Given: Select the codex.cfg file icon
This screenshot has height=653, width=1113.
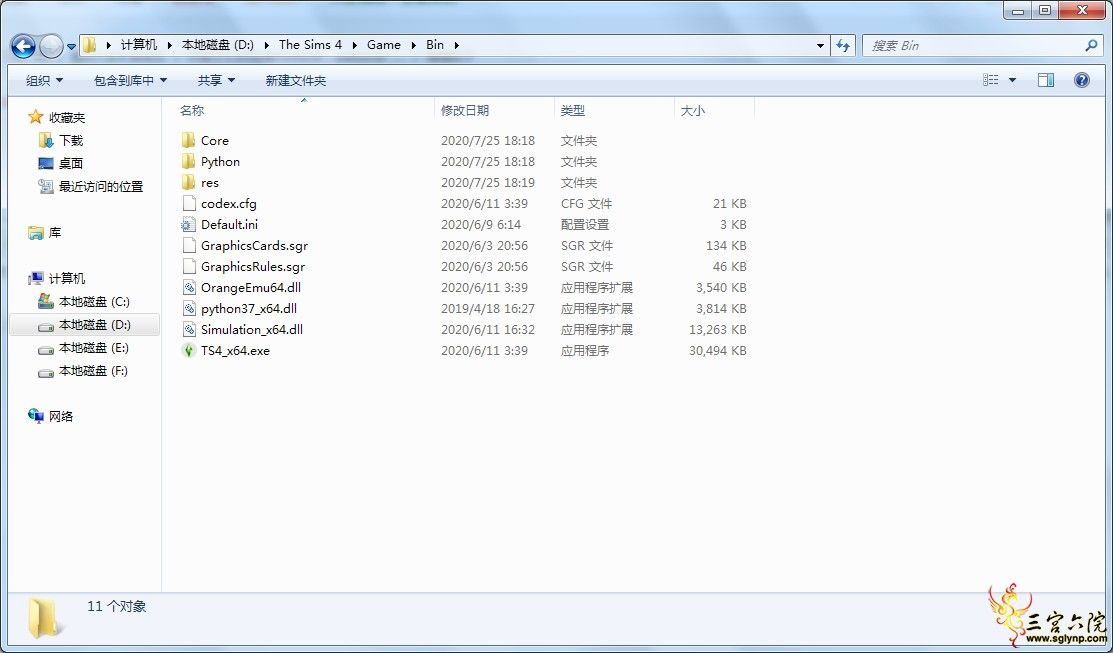Looking at the screenshot, I should (188, 204).
